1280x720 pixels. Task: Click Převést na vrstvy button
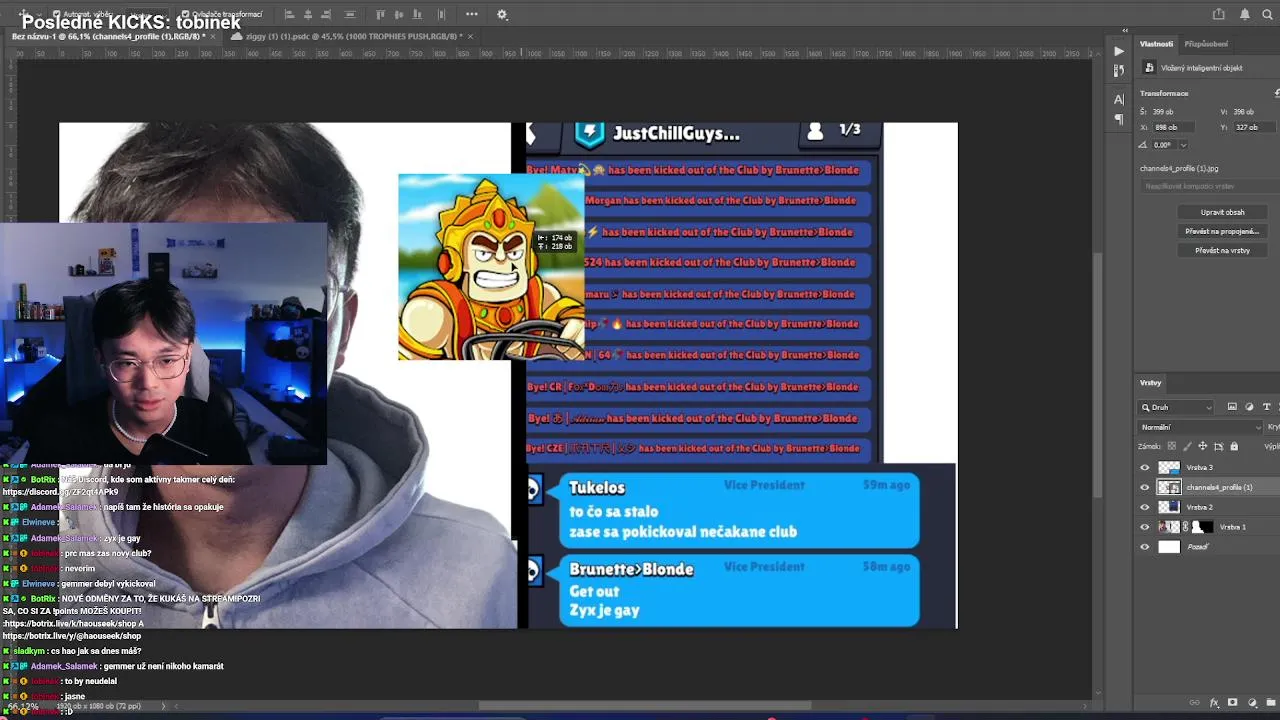[x=1222, y=250]
